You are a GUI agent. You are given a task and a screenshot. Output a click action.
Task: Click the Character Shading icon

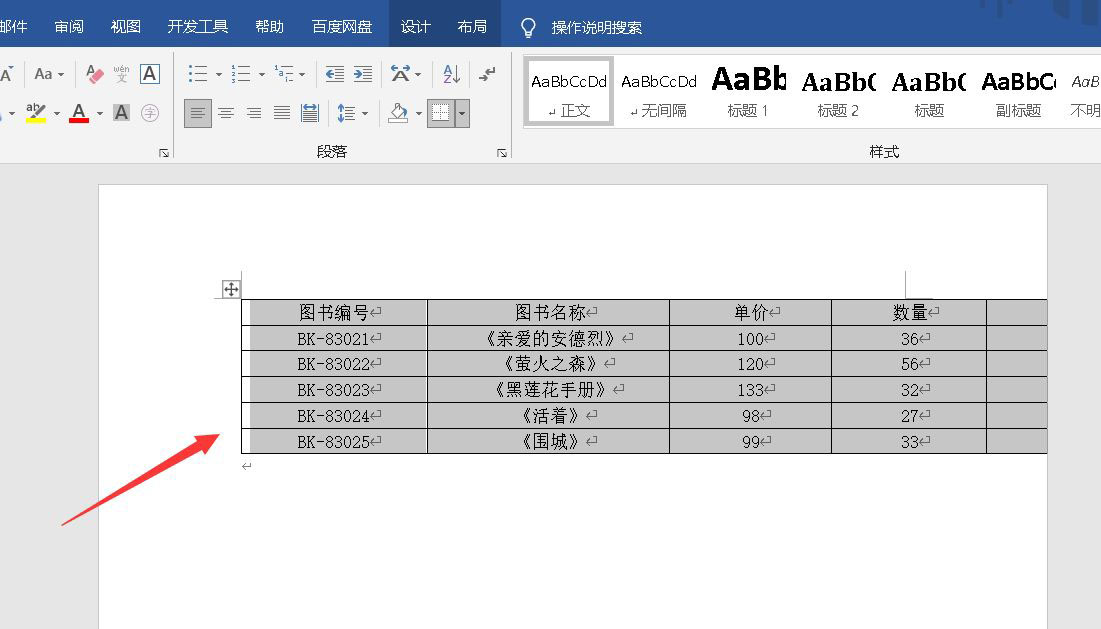coord(121,112)
